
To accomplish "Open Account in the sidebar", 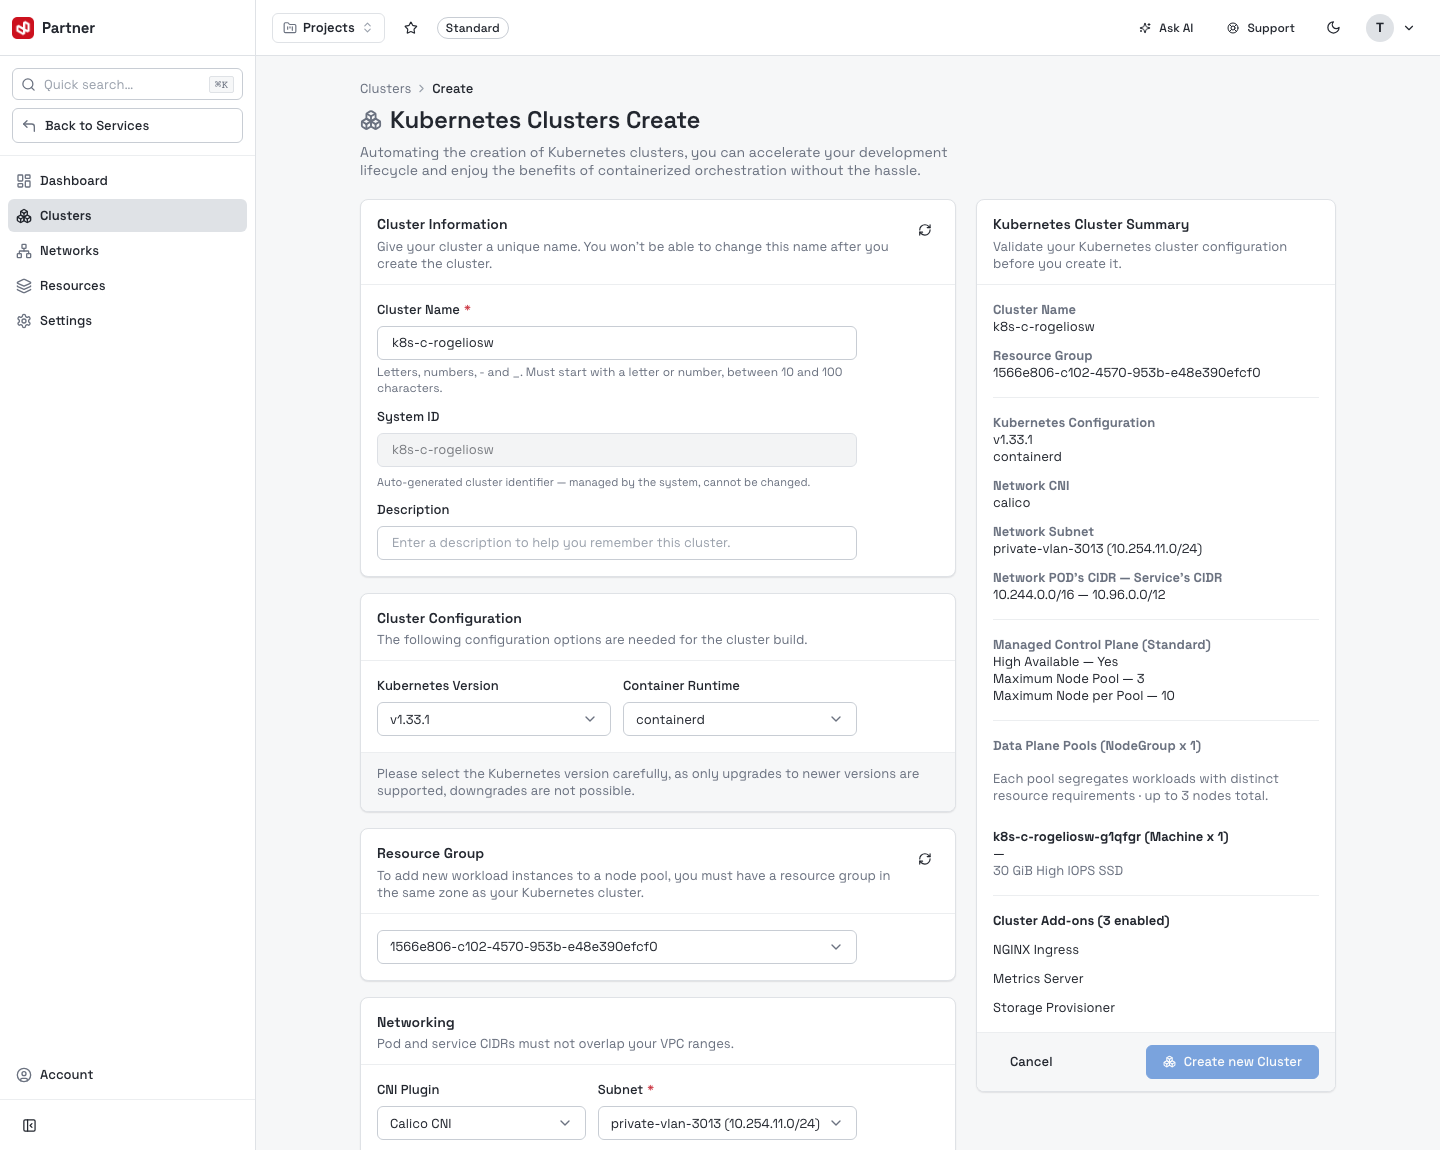I will click(127, 1075).
